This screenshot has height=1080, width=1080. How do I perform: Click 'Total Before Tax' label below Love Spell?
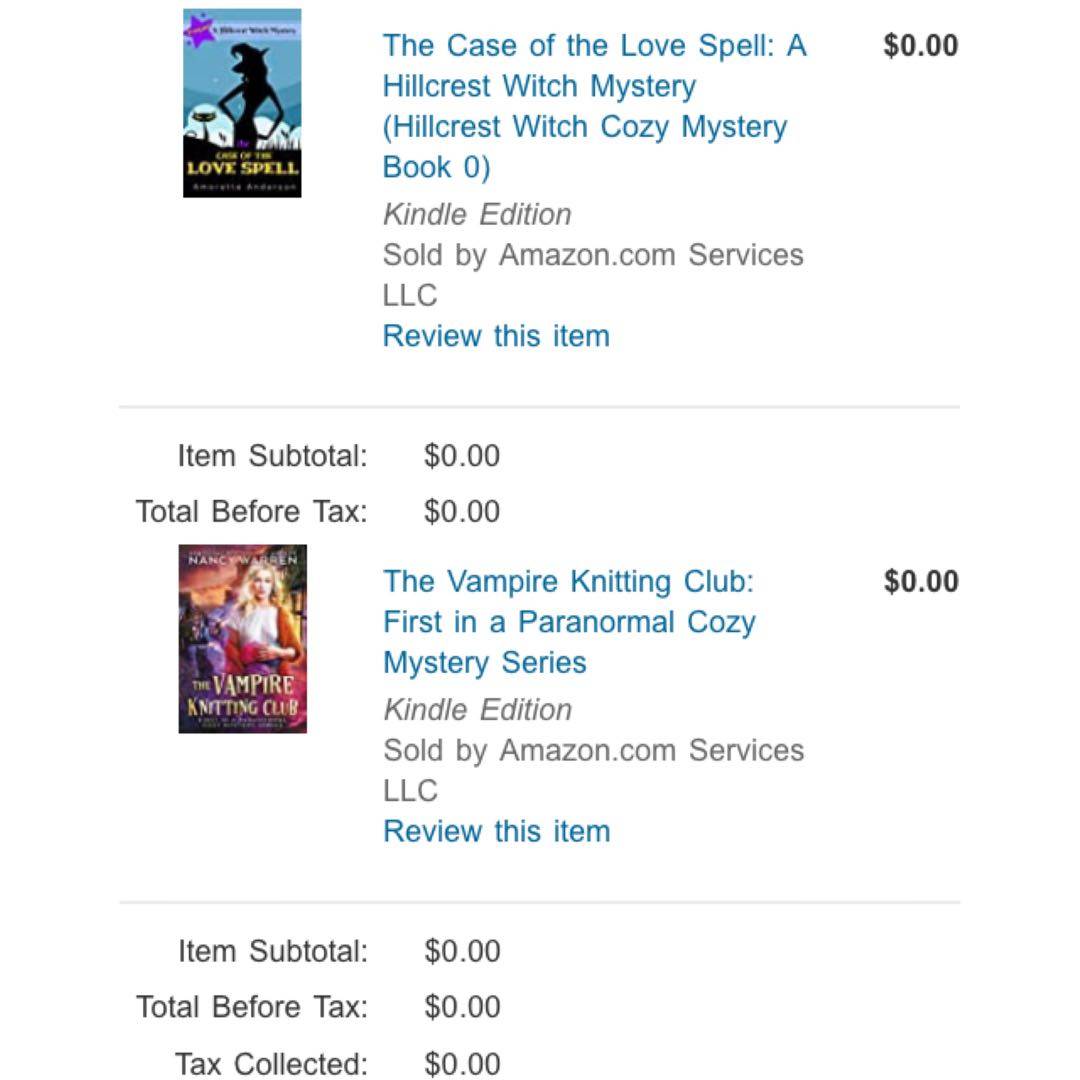[251, 512]
